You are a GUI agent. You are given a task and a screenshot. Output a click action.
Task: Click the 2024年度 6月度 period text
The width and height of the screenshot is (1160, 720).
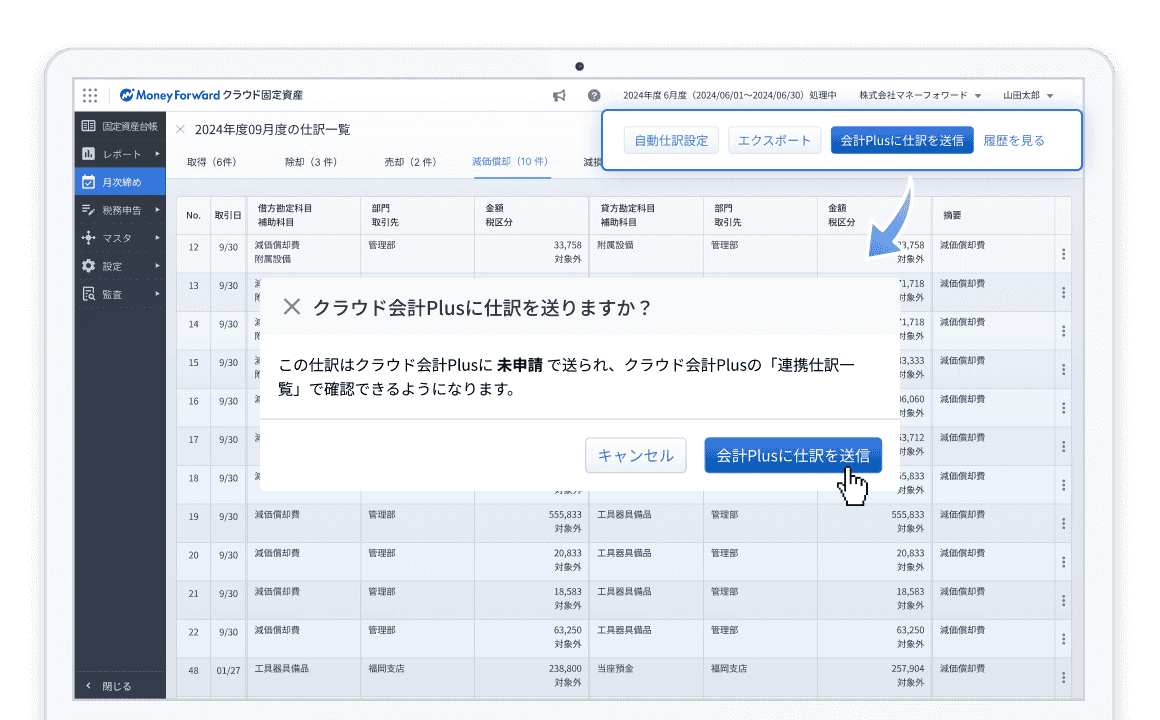(729, 95)
